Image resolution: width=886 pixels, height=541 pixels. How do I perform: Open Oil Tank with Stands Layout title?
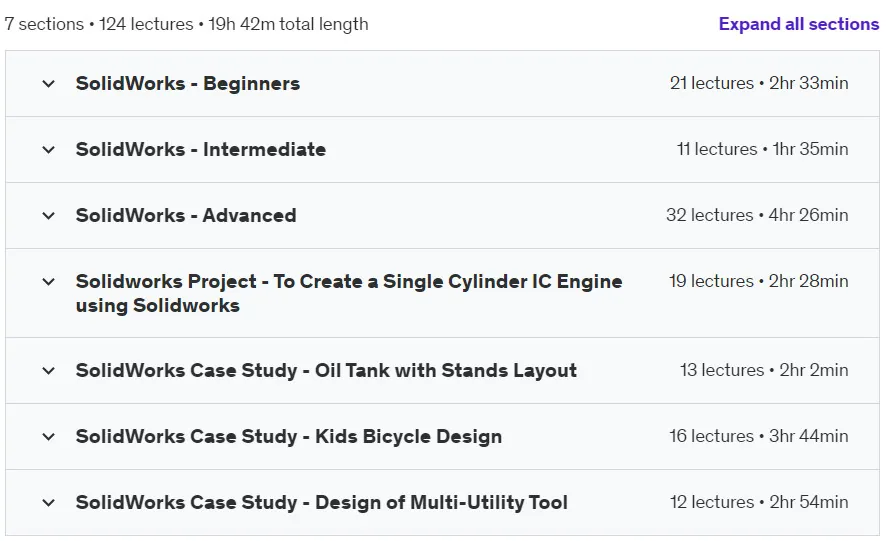[x=326, y=370]
